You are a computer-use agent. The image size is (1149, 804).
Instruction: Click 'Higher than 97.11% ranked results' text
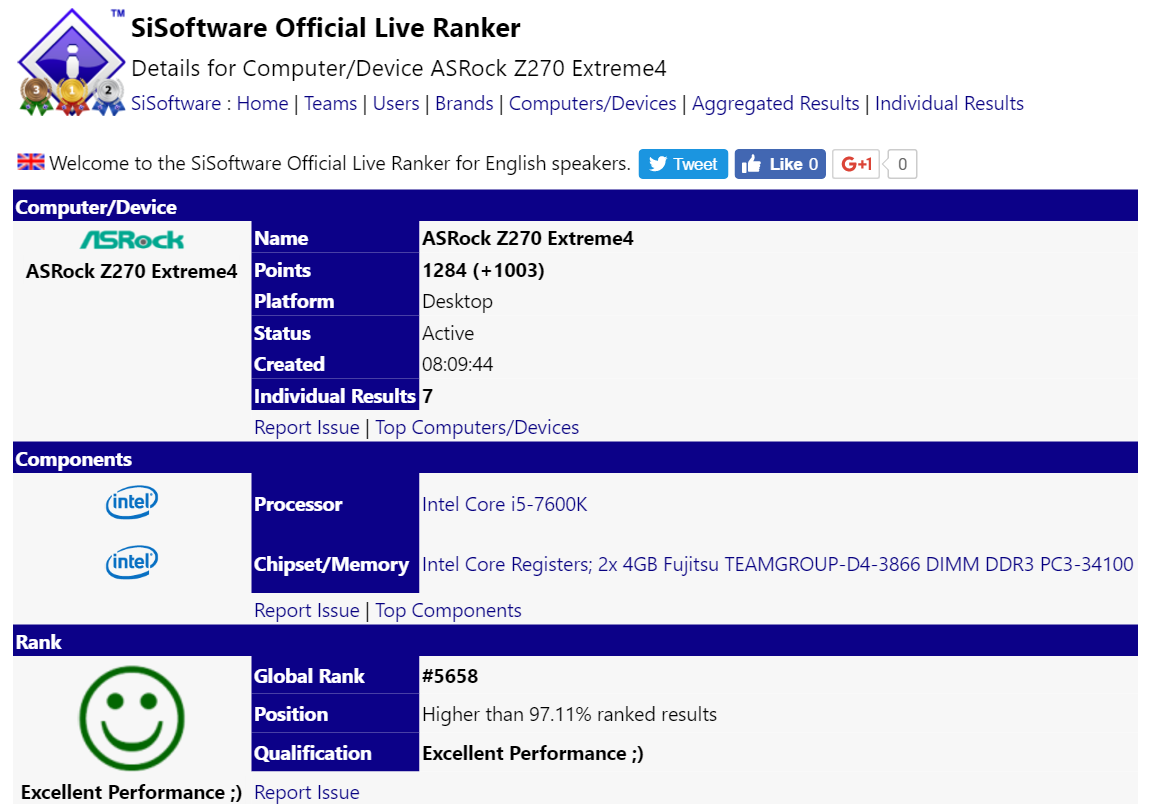click(569, 715)
